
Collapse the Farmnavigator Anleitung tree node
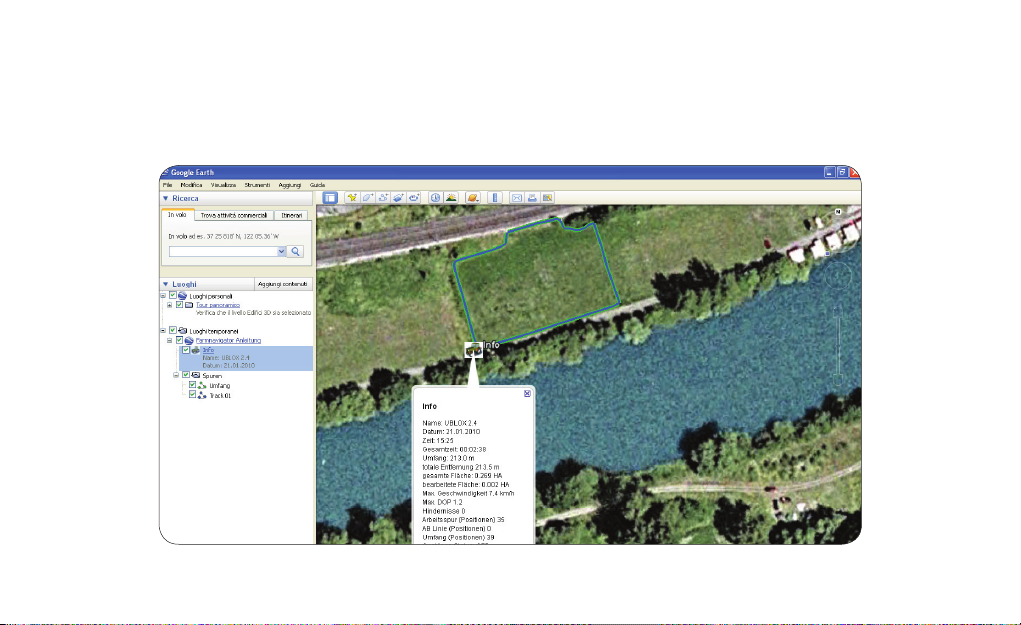click(170, 340)
